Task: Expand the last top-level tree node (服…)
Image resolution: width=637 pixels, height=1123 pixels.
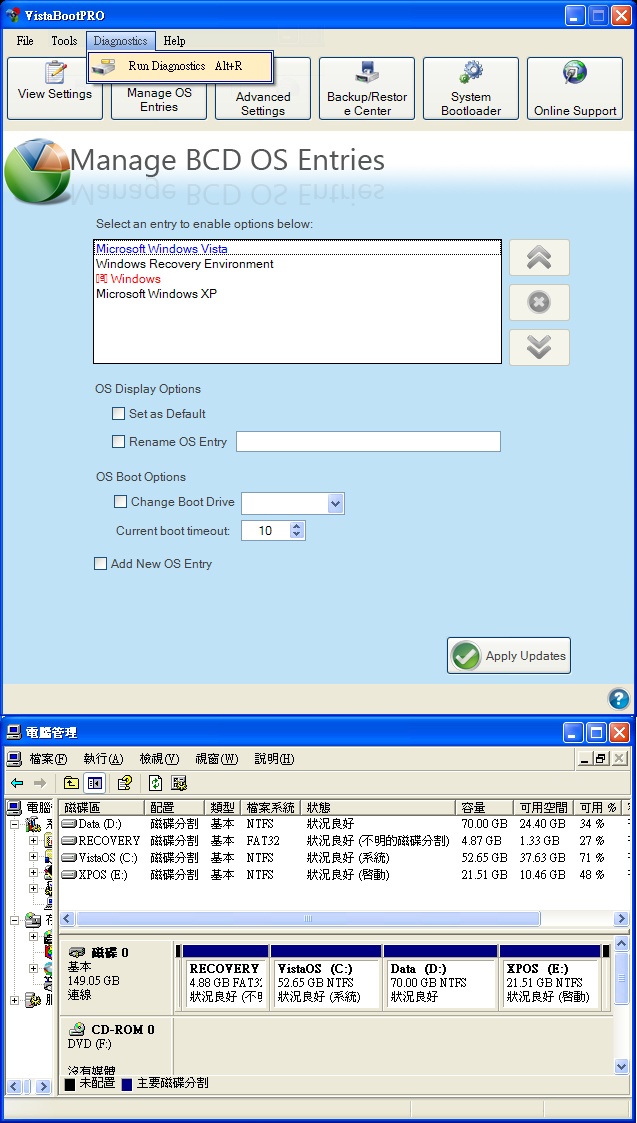Action: pyautogui.click(x=14, y=1001)
